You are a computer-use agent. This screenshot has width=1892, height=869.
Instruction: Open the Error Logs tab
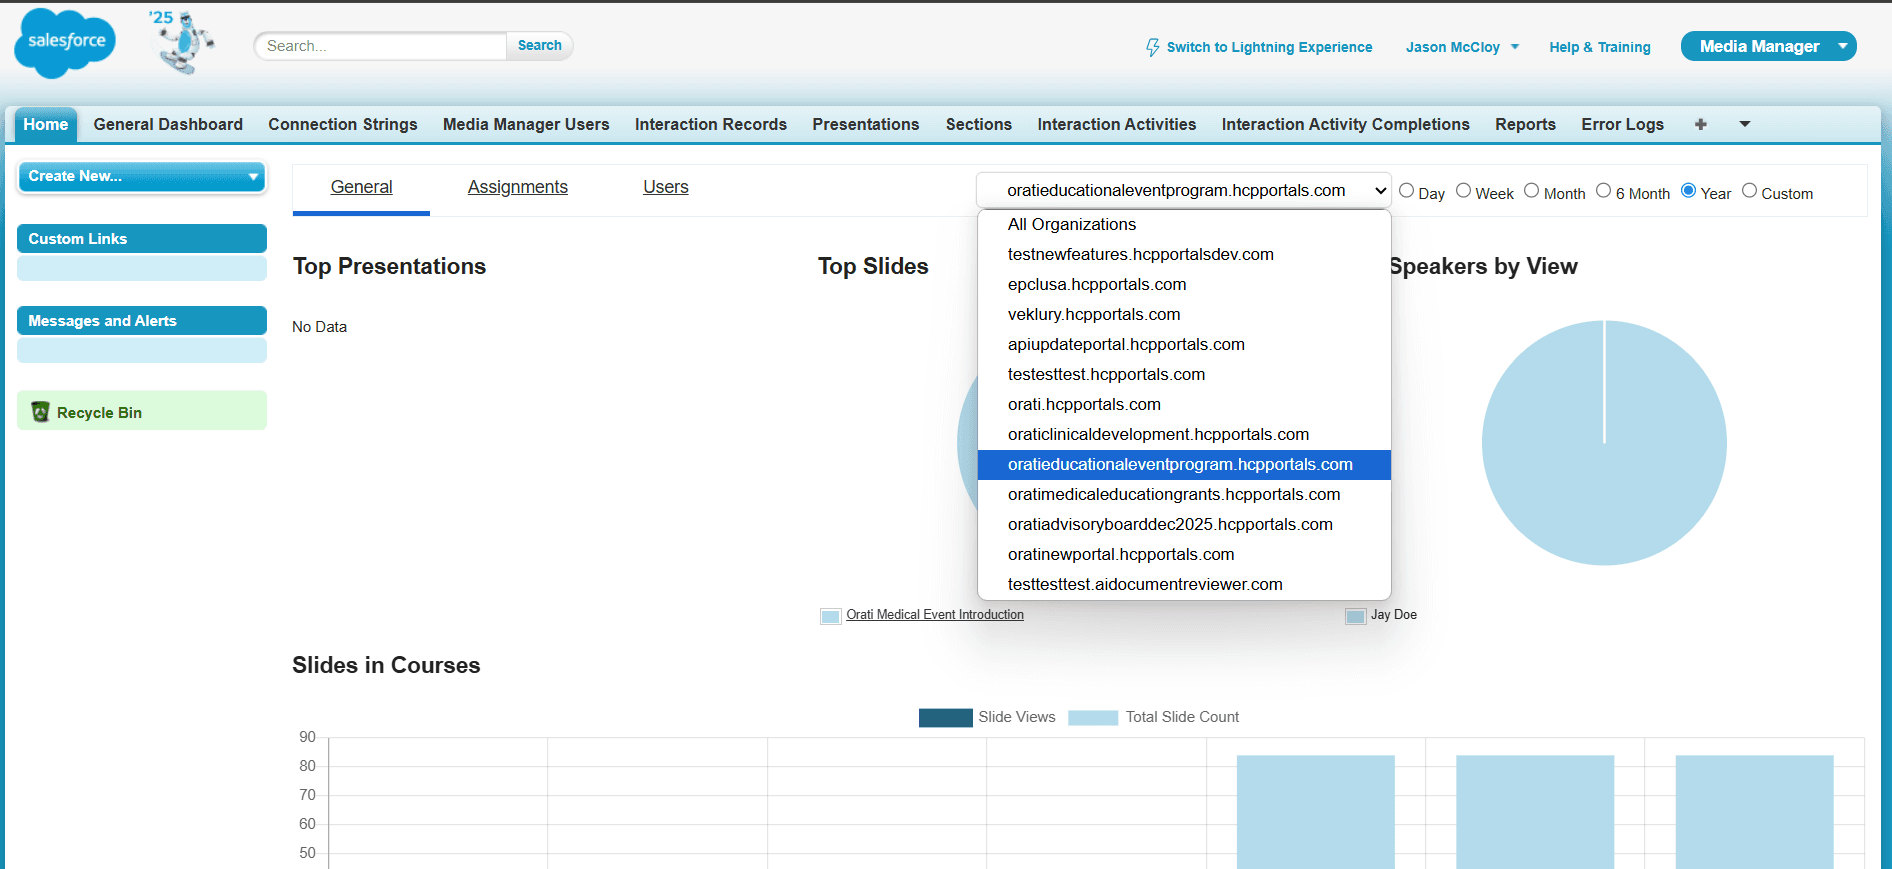click(x=1623, y=124)
